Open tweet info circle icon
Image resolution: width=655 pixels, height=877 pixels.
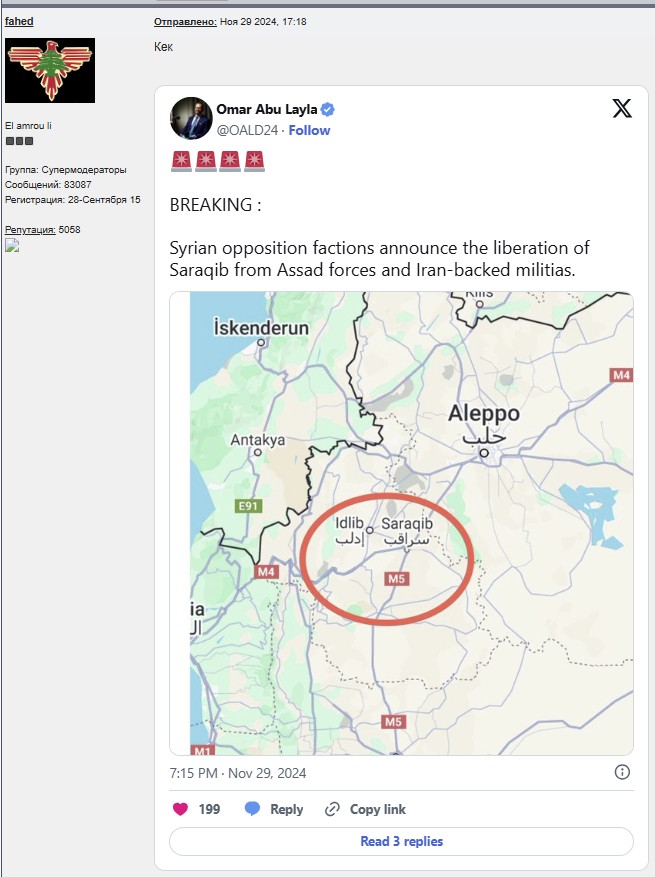tap(622, 772)
